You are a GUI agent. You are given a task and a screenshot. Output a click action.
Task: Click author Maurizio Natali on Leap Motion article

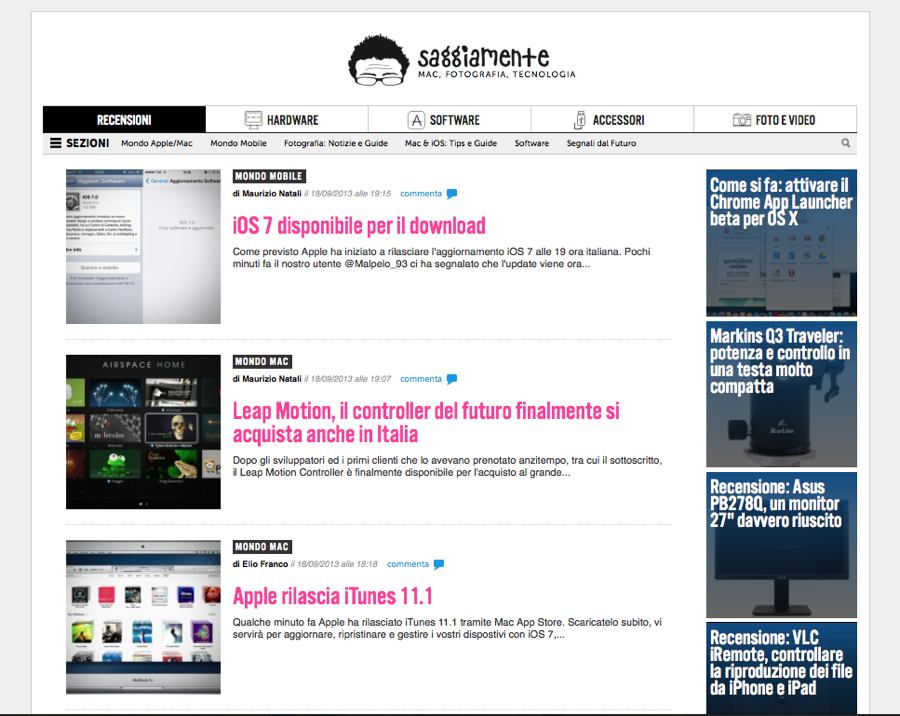point(271,379)
